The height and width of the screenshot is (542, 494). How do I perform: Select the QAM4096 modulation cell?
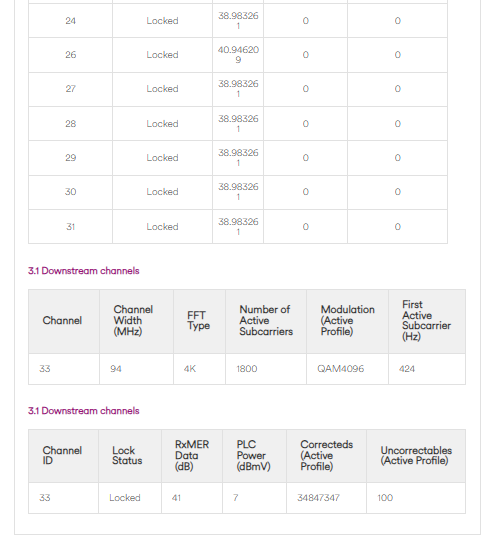click(341, 369)
